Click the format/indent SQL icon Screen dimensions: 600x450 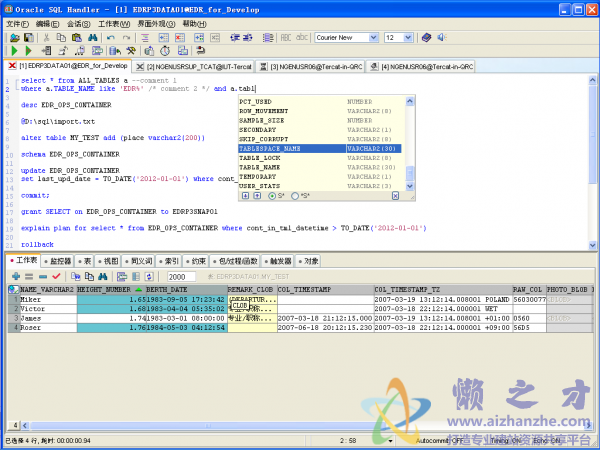145,38
